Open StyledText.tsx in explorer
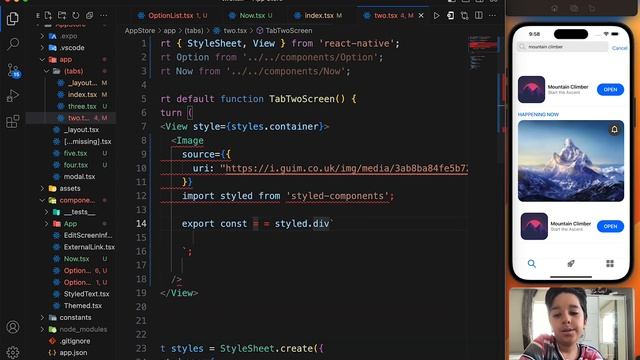Image resolution: width=640 pixels, height=360 pixels. tap(86, 294)
